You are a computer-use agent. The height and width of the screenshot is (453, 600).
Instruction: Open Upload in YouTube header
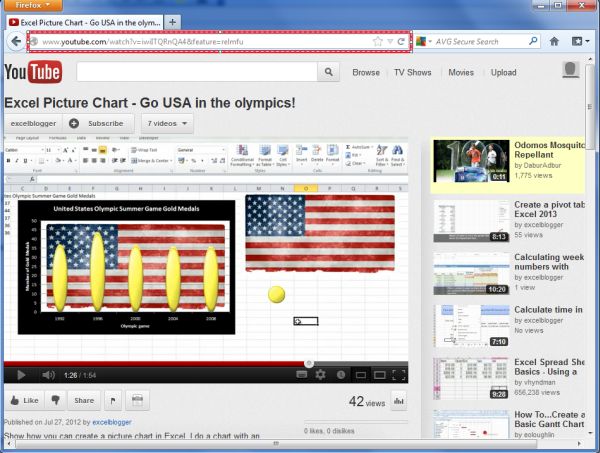(x=503, y=72)
